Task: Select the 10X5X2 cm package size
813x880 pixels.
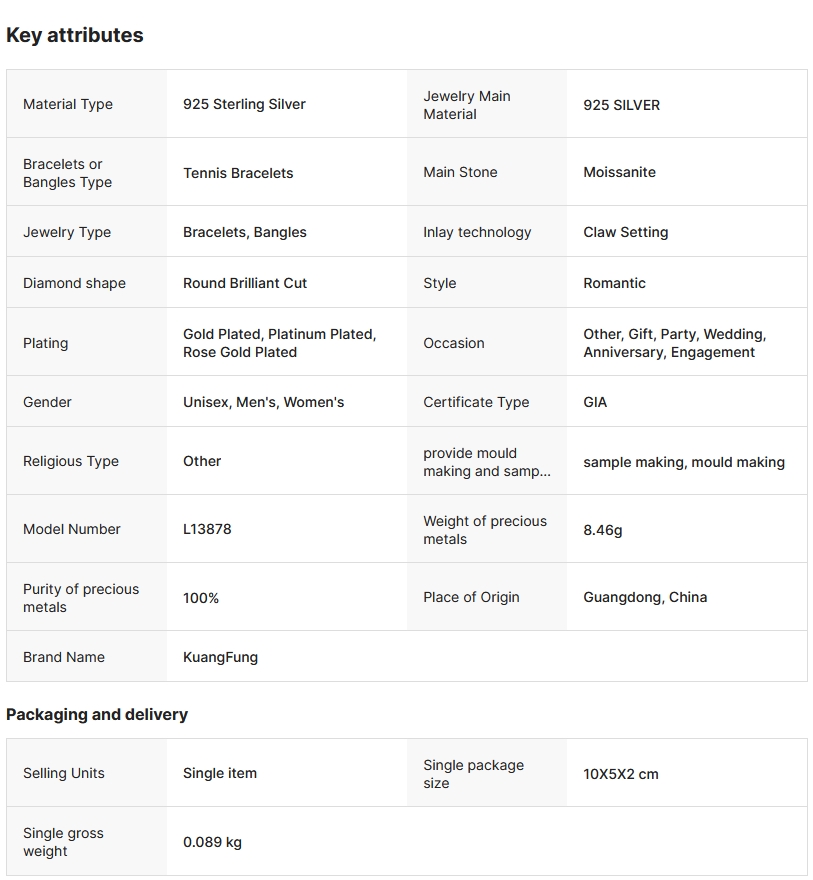Action: click(x=620, y=774)
